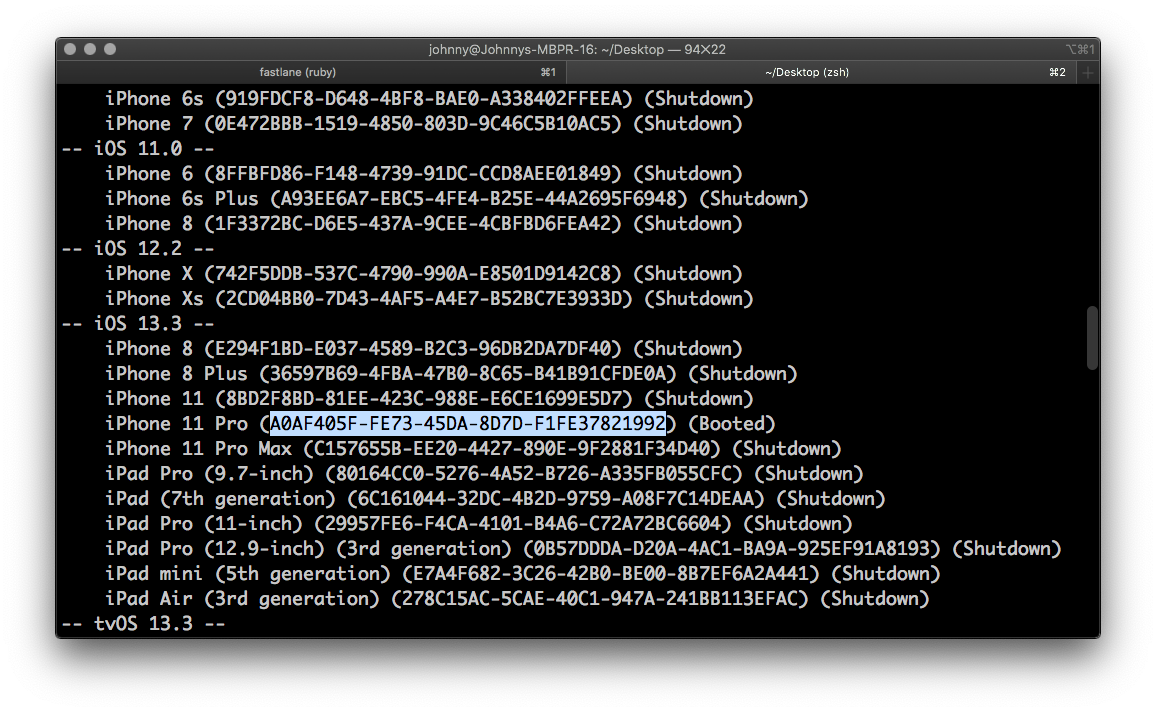Click the iPhone X 742F5DDB line

click(x=423, y=274)
